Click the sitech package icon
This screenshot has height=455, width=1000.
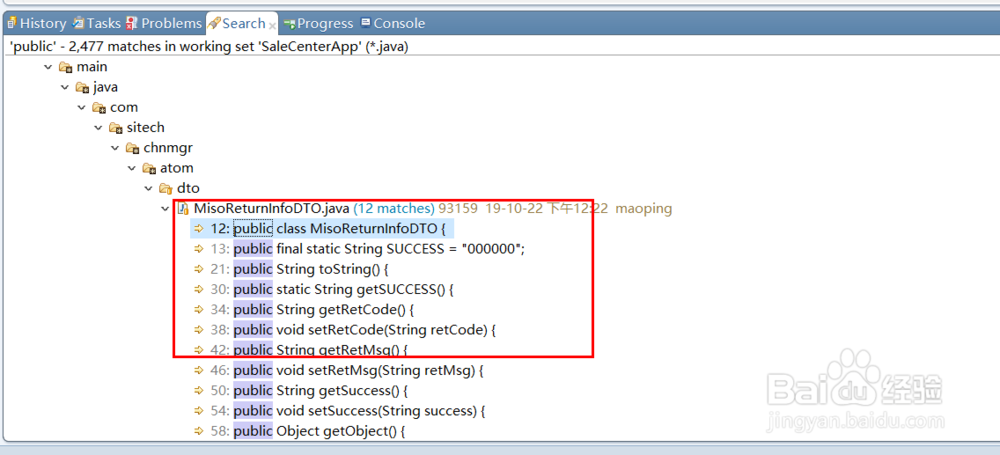click(x=115, y=128)
